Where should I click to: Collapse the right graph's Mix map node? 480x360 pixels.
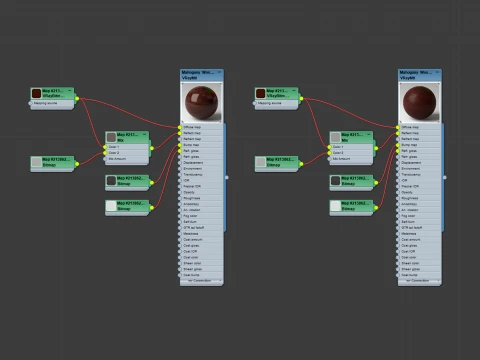pyautogui.click(x=369, y=134)
